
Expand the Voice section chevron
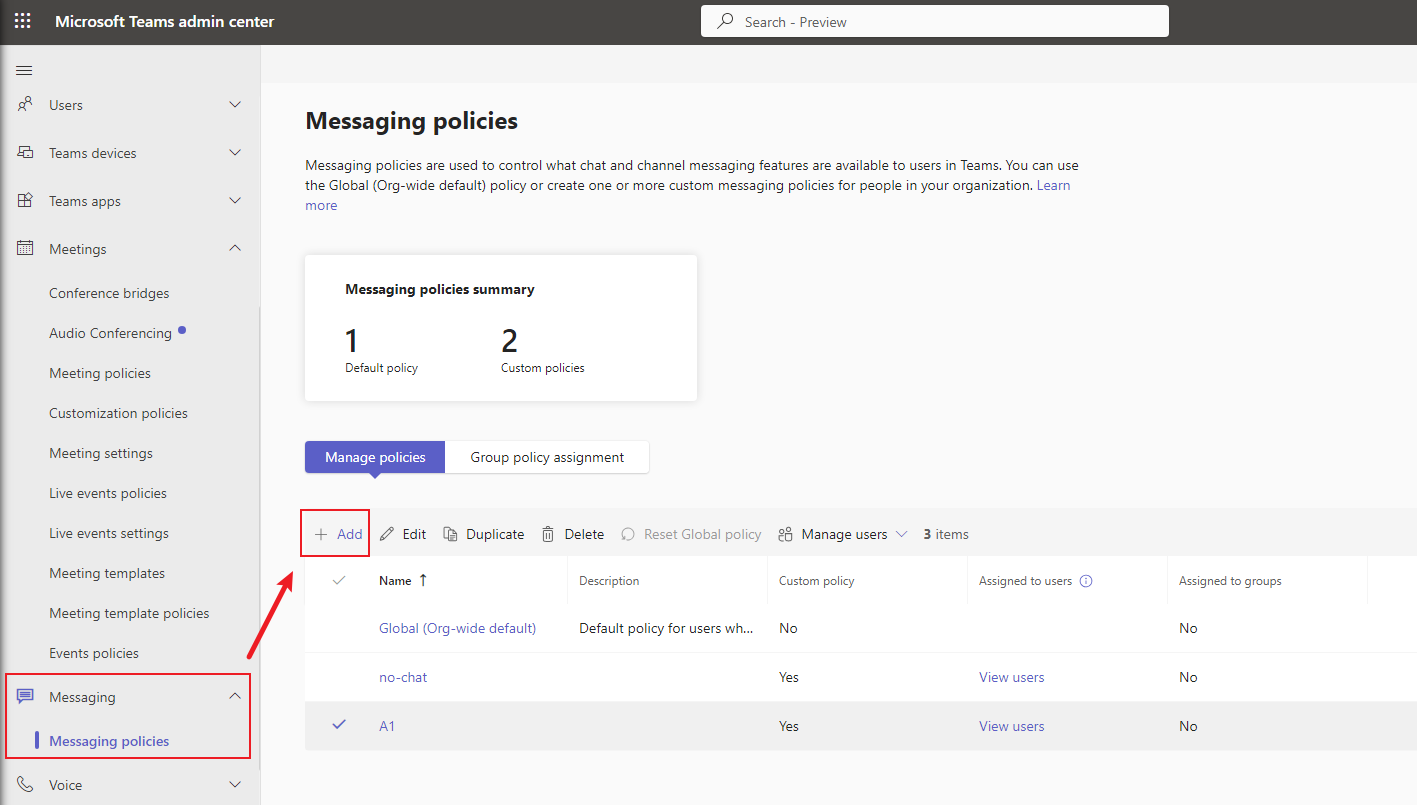point(235,784)
